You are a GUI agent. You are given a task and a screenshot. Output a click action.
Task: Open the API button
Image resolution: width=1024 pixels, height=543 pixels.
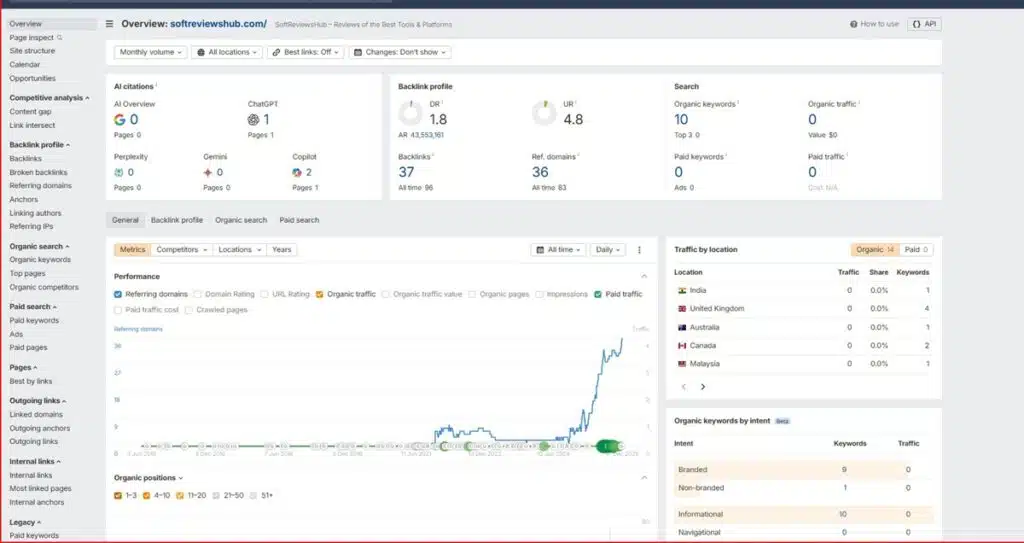(924, 24)
